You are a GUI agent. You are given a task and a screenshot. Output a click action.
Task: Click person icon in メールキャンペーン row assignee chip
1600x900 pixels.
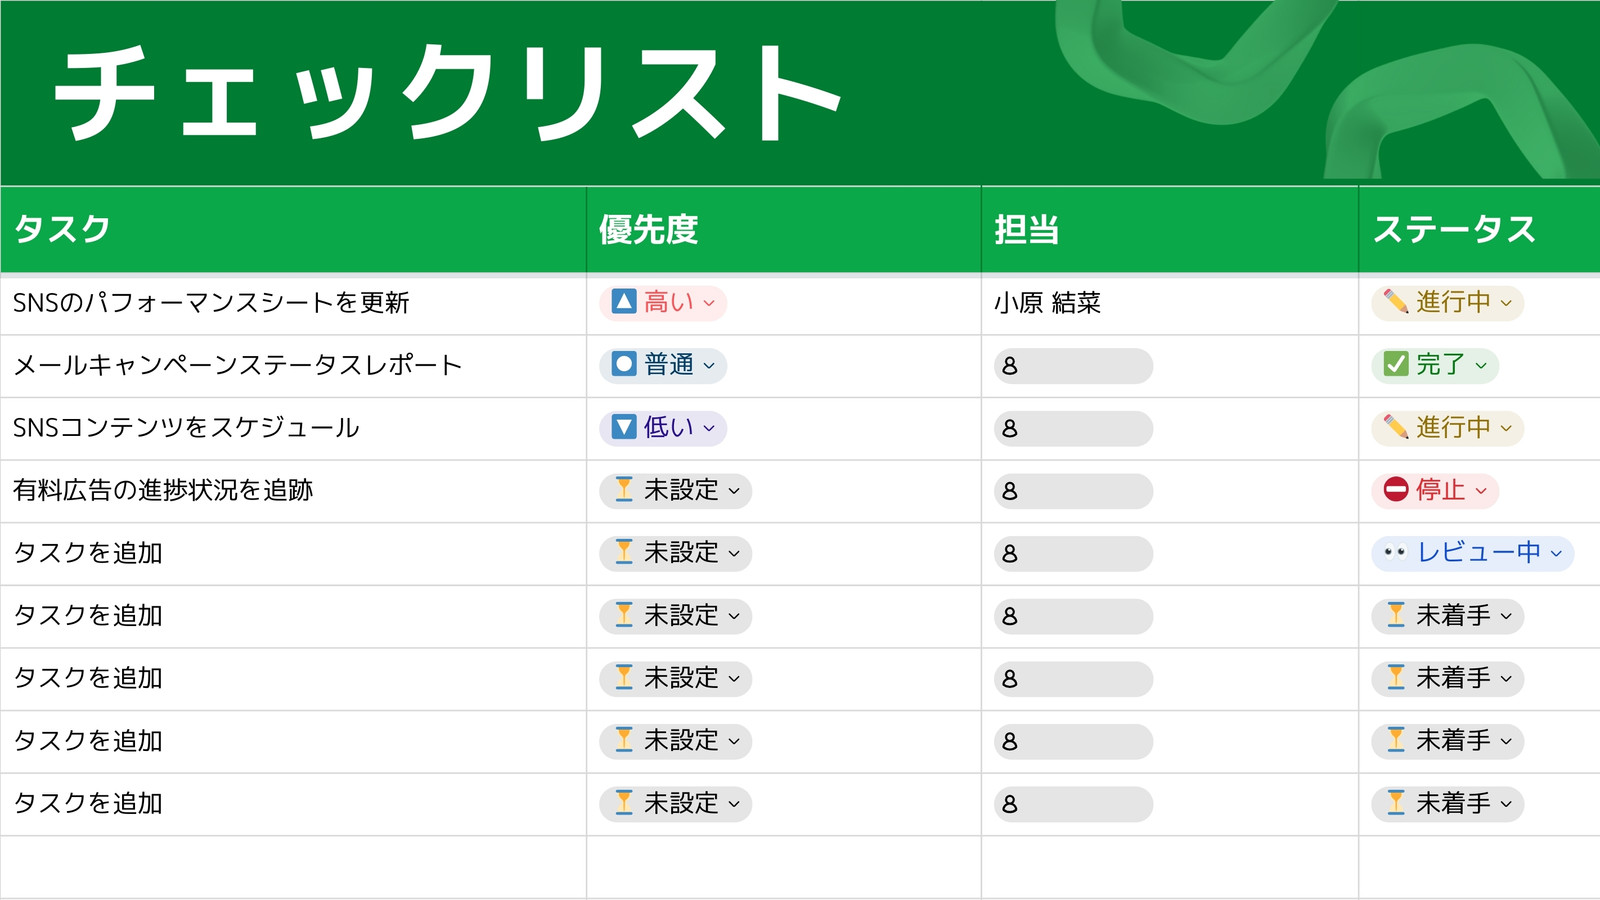[1010, 366]
